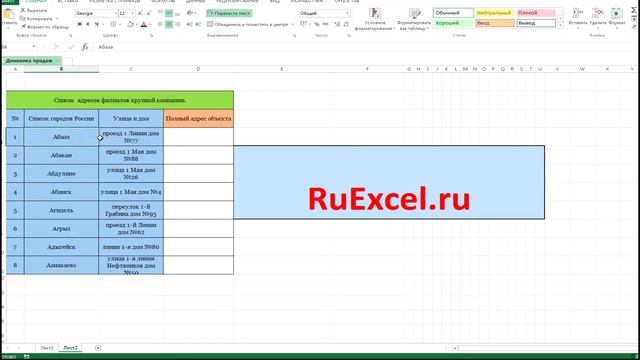Toggle Underline Ч formatting
Image resolution: width=640 pixels, height=360 pixels.
(x=97, y=24)
